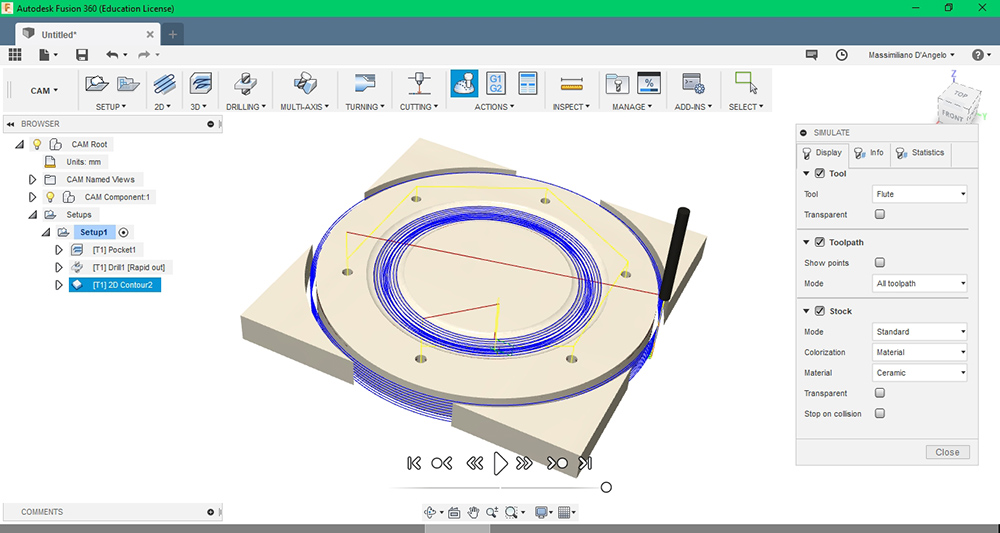
Task: Open the ACTIONS menu
Action: (x=494, y=107)
